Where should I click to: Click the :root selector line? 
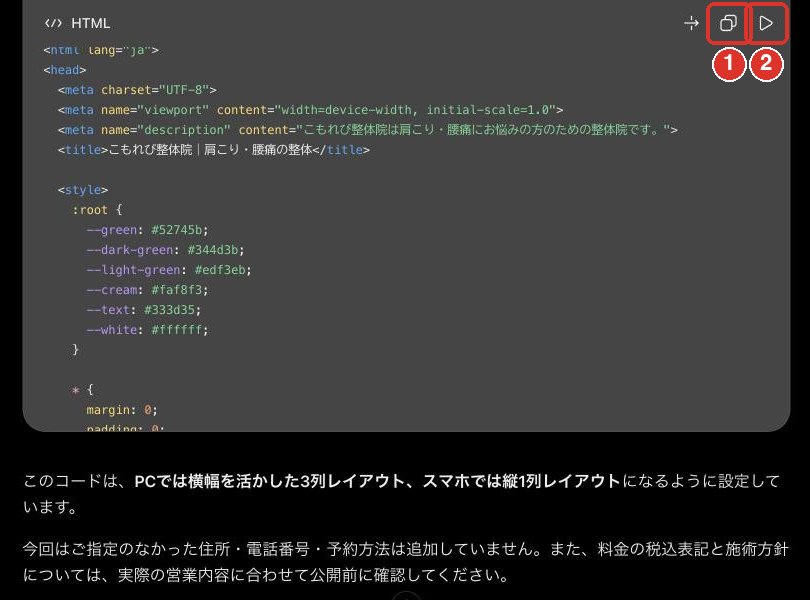coord(97,210)
